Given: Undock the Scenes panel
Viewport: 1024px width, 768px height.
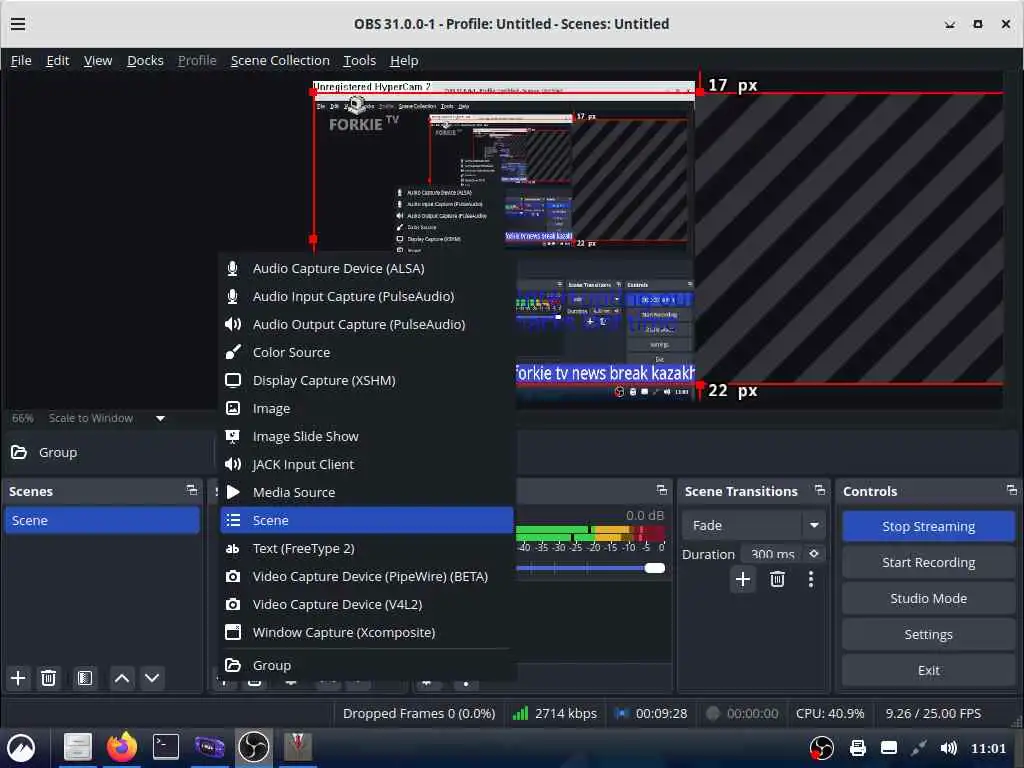Looking at the screenshot, I should [x=191, y=490].
